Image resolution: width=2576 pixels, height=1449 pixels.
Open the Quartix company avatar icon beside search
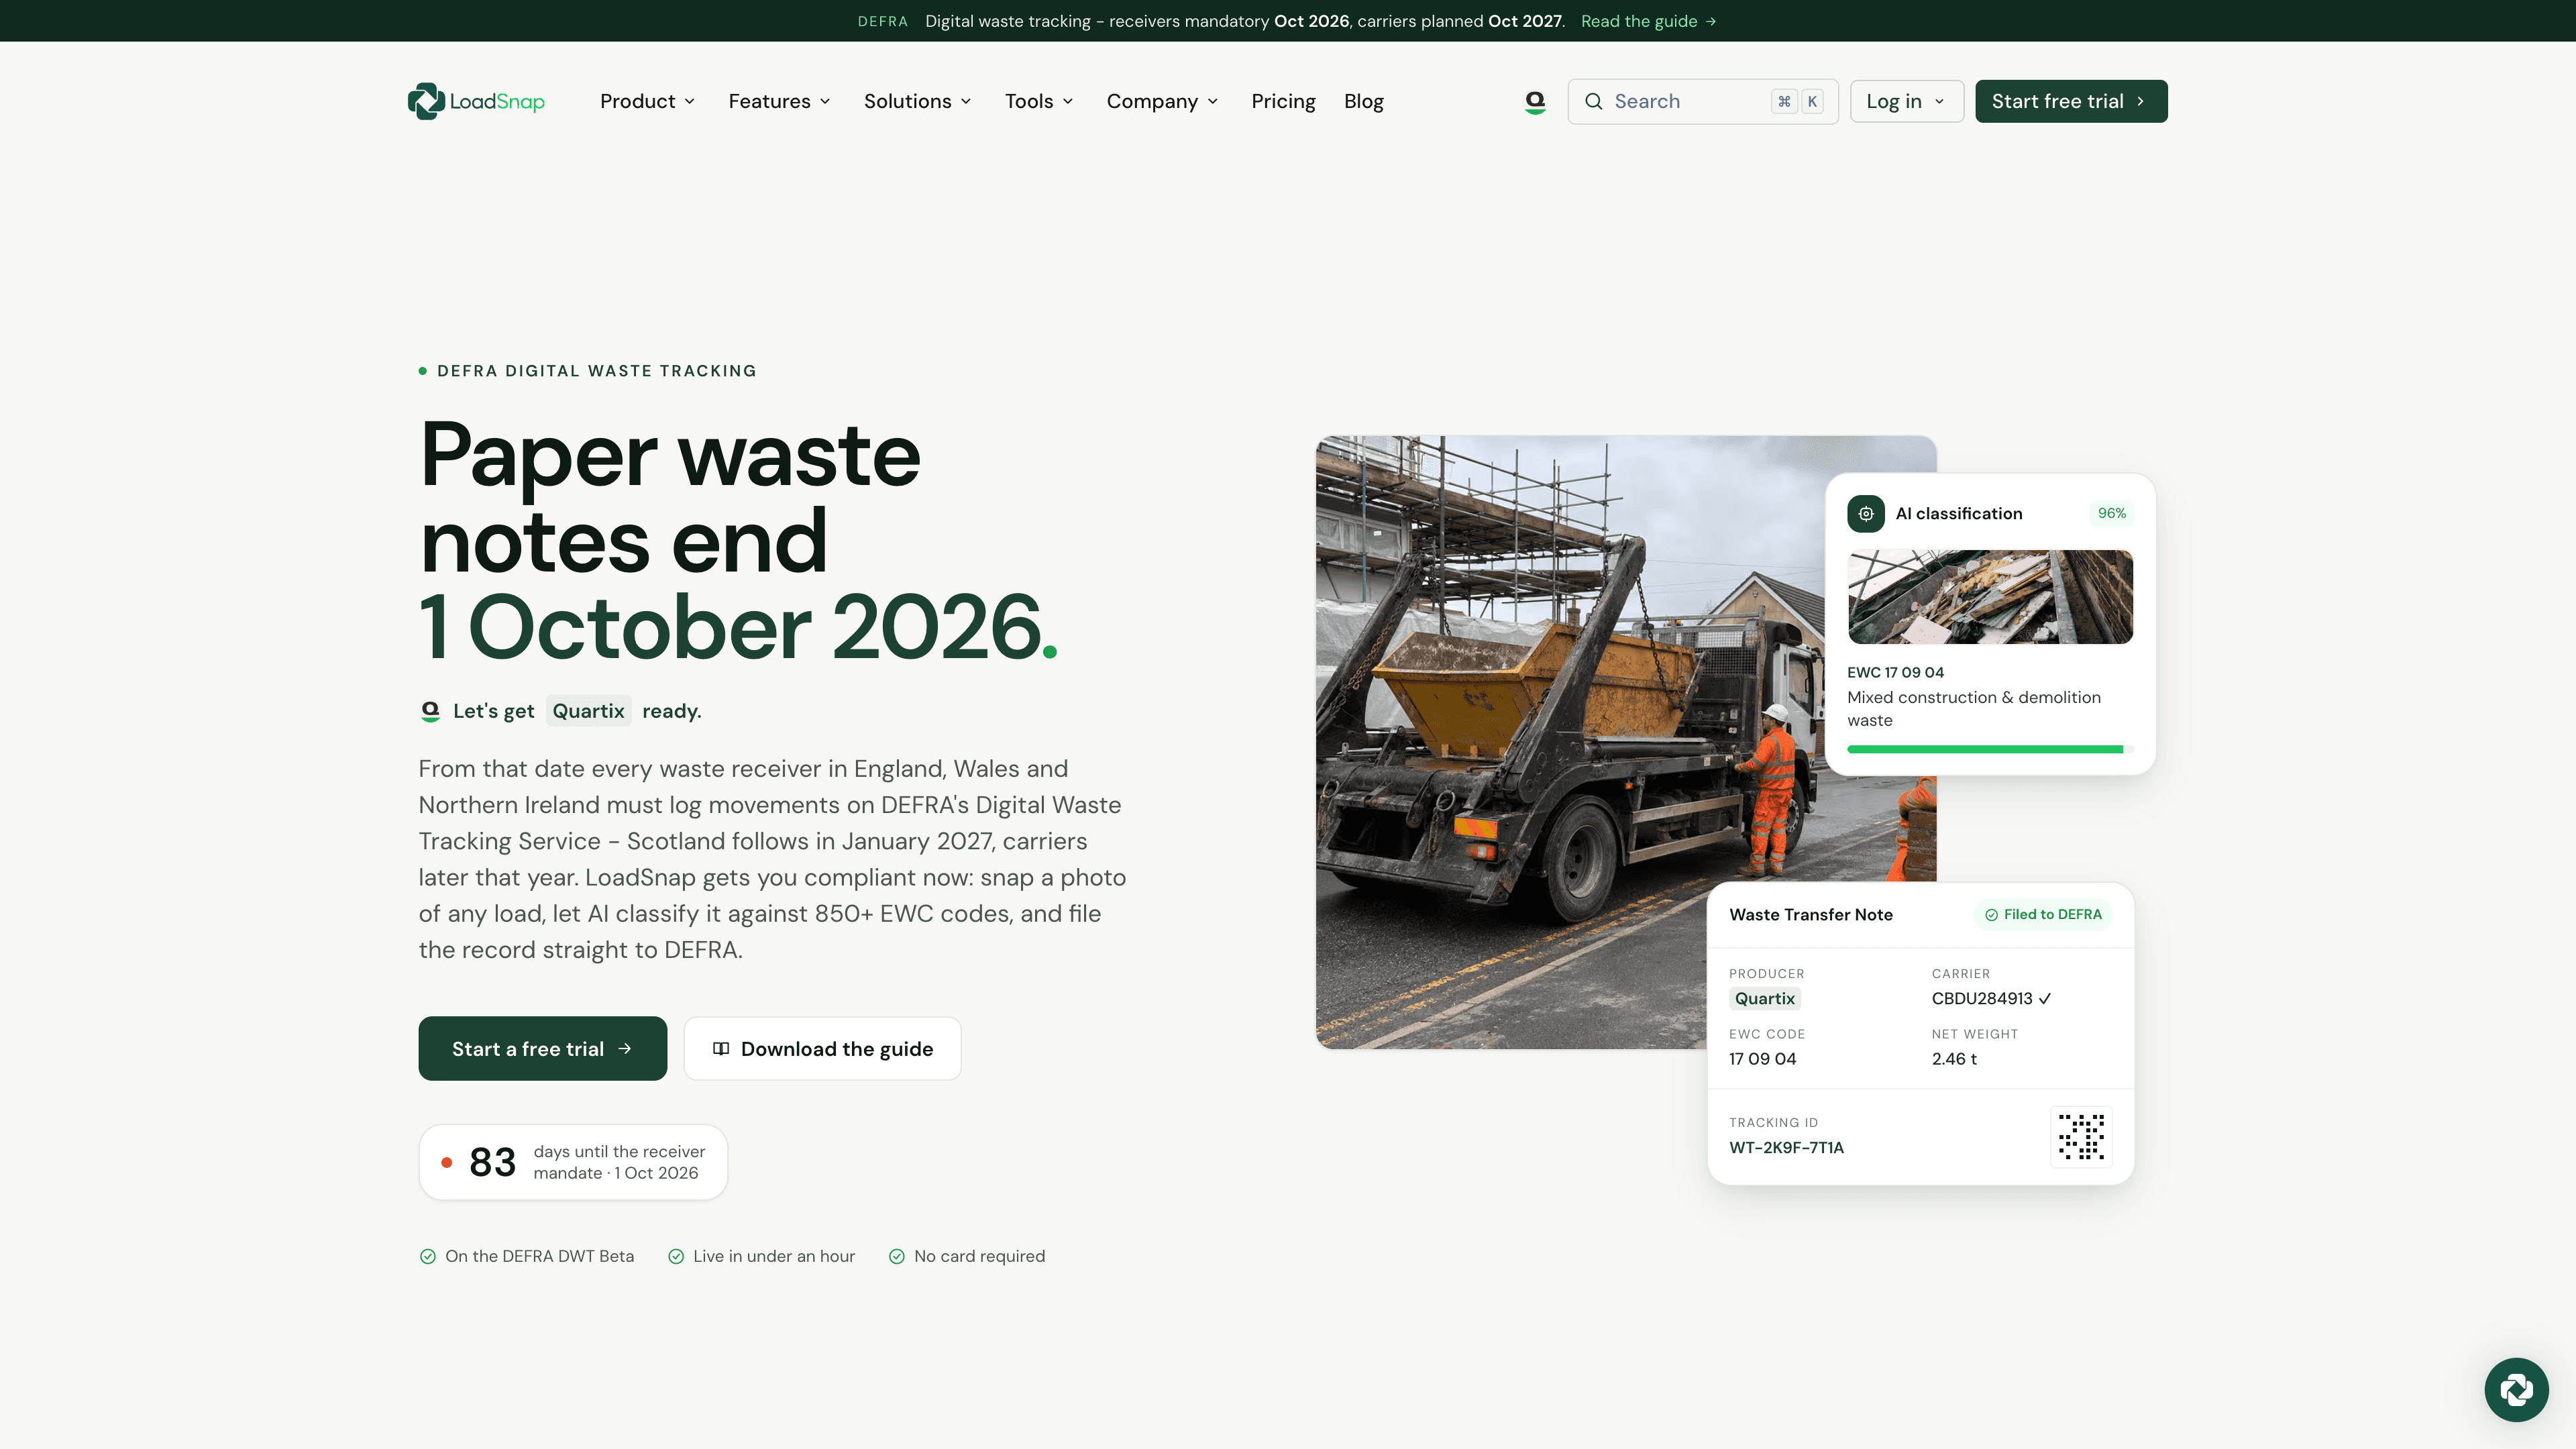(1535, 101)
